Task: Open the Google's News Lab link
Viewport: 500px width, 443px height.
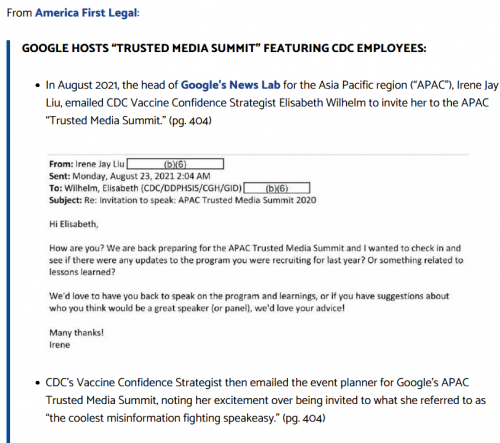Action: (230, 85)
